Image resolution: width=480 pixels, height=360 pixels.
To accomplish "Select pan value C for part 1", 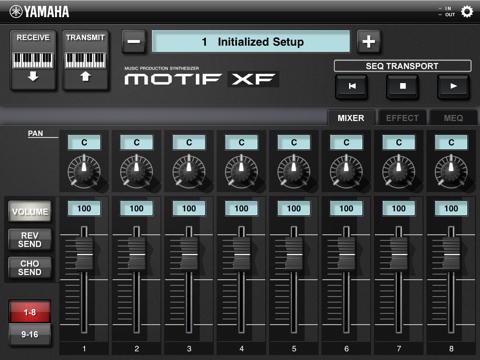I will point(84,142).
